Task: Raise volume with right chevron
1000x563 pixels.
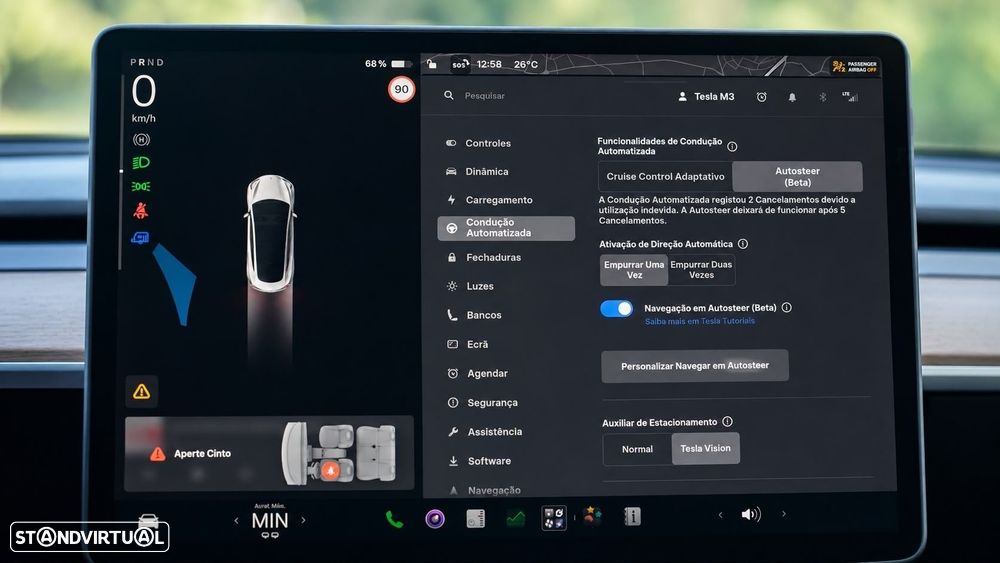Action: point(784,514)
